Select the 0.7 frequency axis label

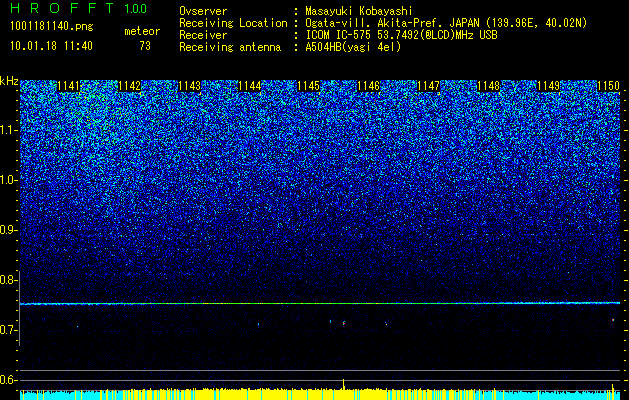coord(8,330)
